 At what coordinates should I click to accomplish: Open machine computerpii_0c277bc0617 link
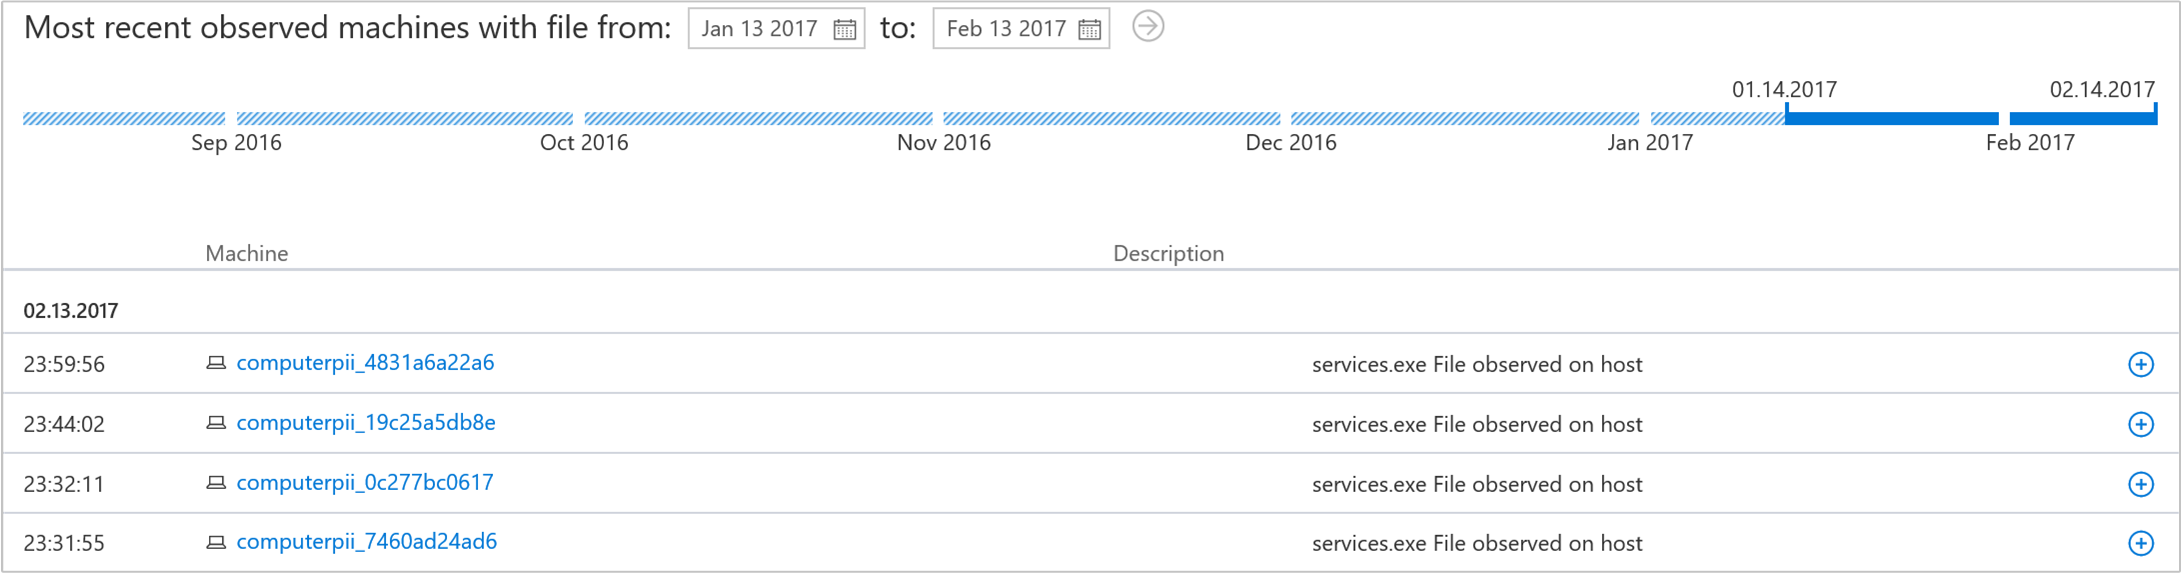click(x=365, y=483)
